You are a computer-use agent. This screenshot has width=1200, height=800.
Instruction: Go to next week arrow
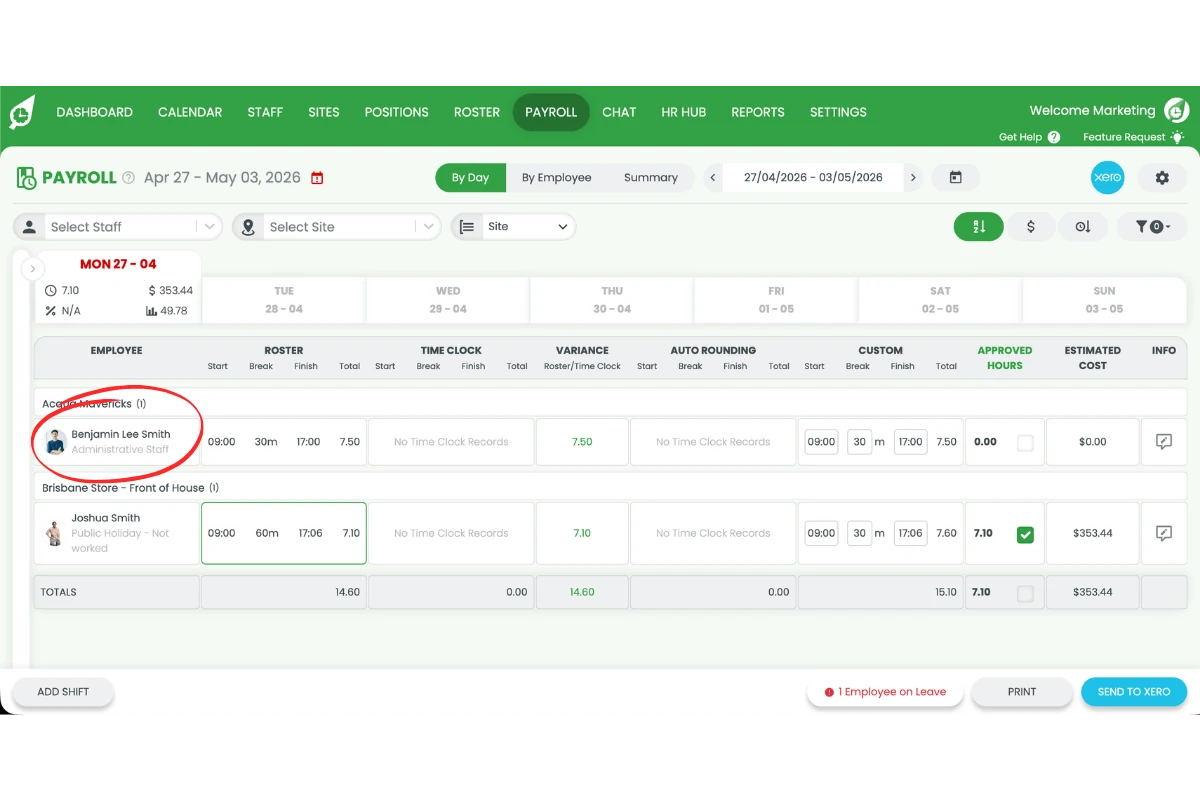[x=912, y=178]
